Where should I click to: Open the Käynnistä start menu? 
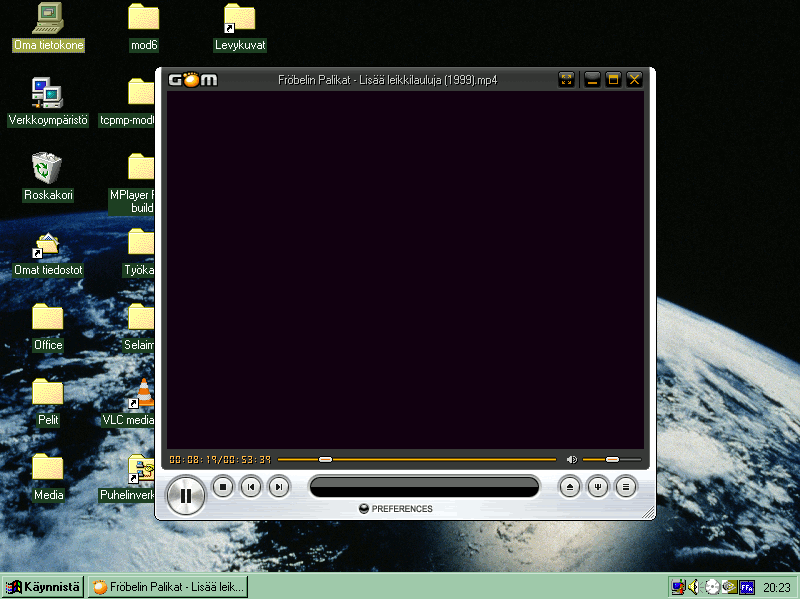click(x=43, y=587)
